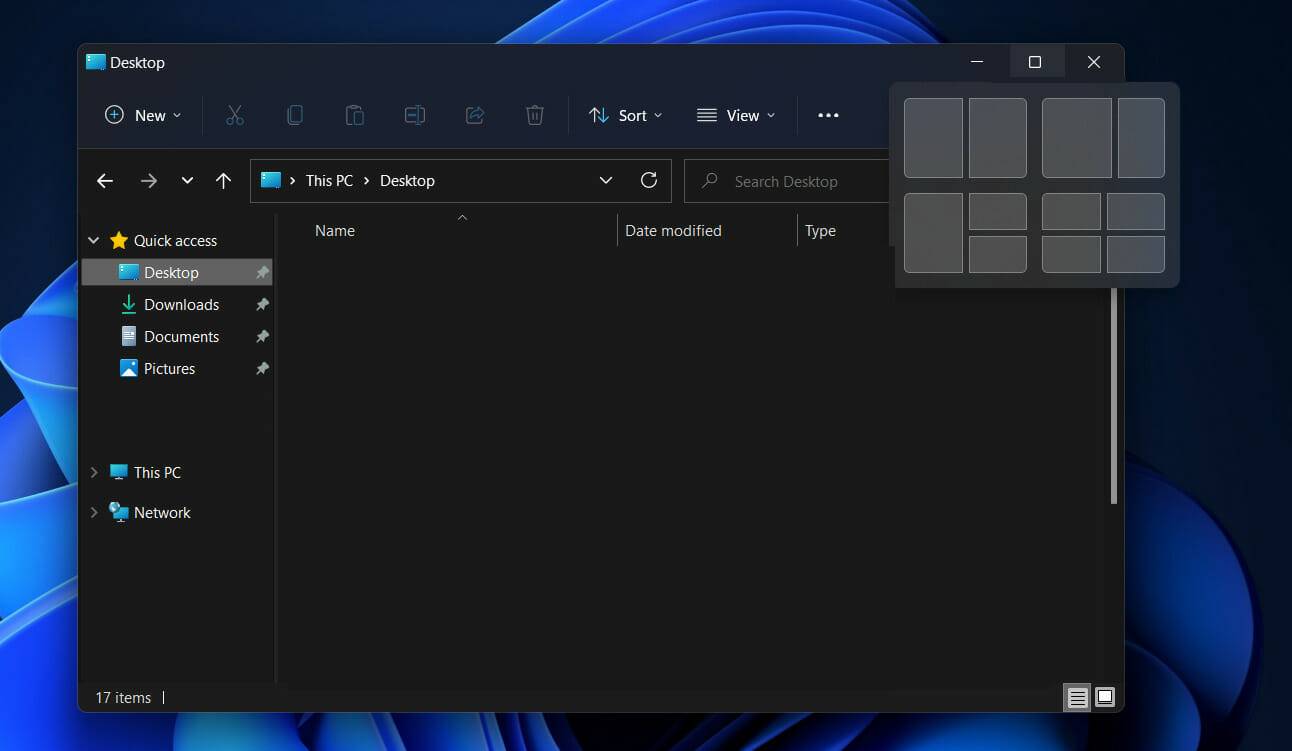Screen dimensions: 1292x751
Task: Choose the four-quadrant snap layout top-left zone
Action: point(1071,211)
